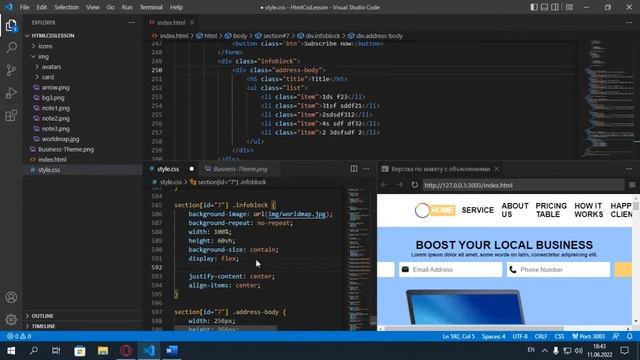Viewport: 640px width, 360px height.
Task: Open the Manage gear icon
Action: tap(11, 319)
